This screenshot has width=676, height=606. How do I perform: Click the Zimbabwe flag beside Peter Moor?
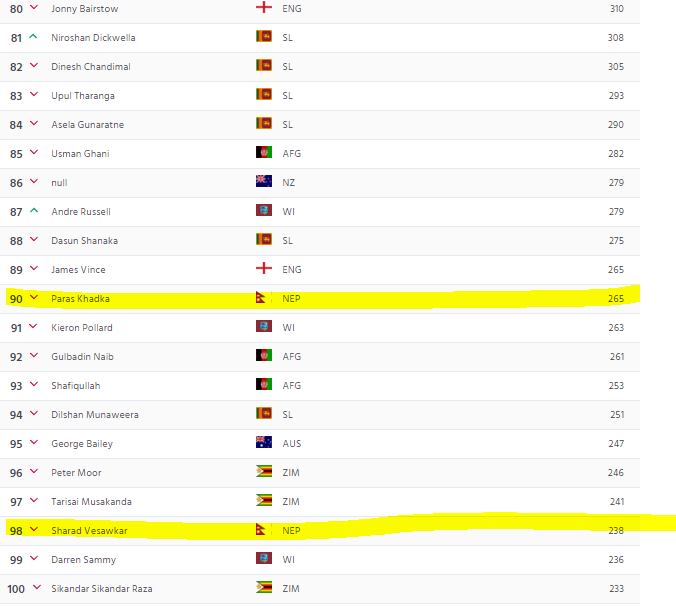click(x=264, y=472)
